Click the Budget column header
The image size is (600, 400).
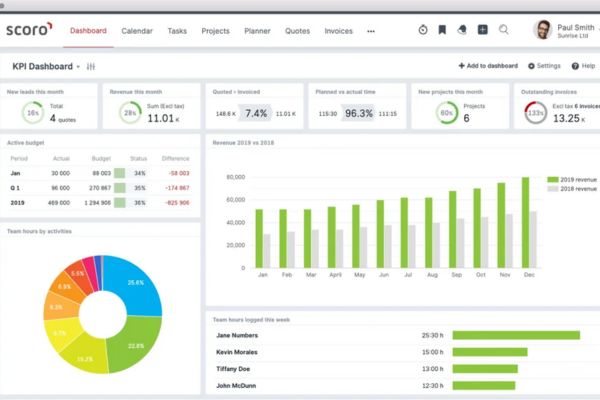pyautogui.click(x=101, y=158)
